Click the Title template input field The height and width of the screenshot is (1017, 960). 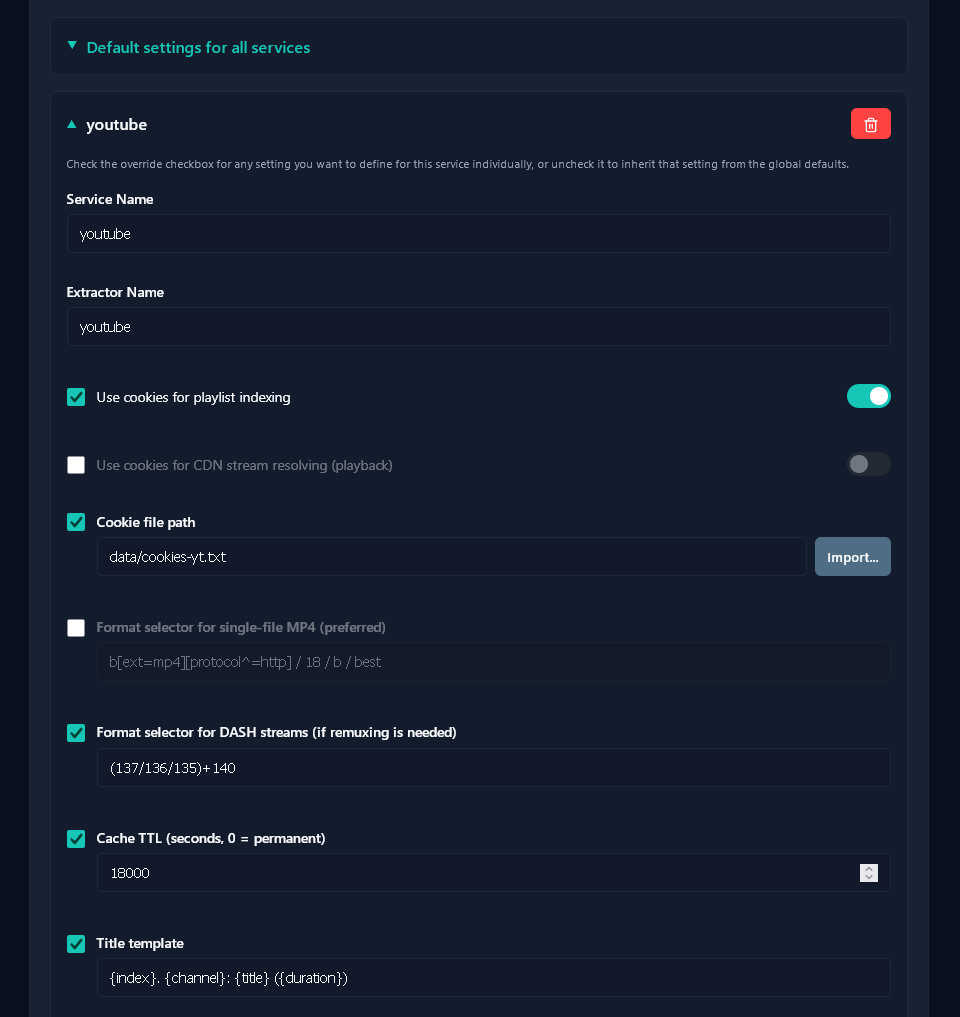[494, 977]
